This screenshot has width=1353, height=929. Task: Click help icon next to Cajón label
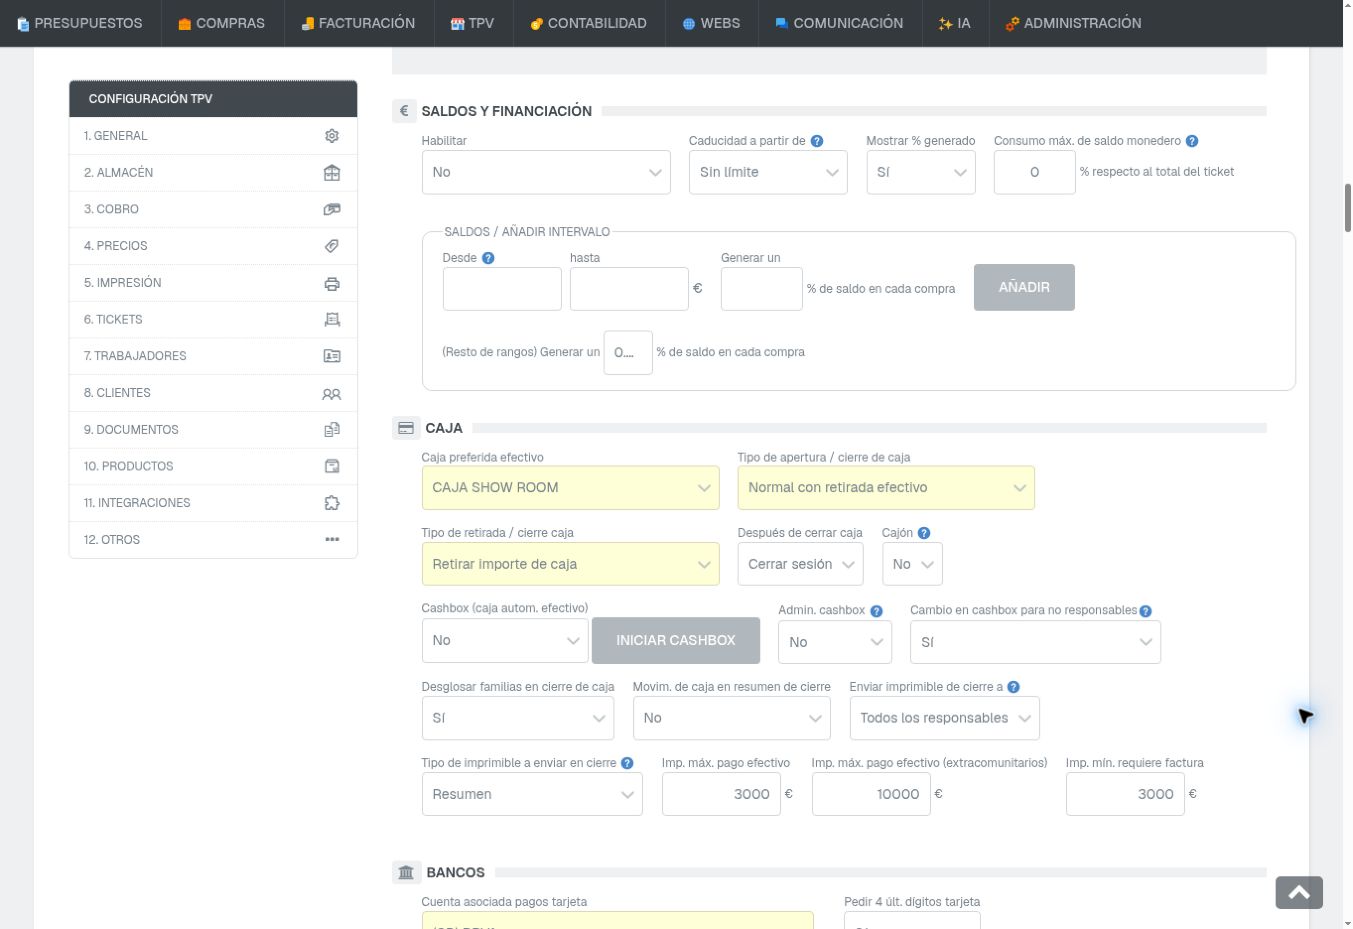pos(924,533)
